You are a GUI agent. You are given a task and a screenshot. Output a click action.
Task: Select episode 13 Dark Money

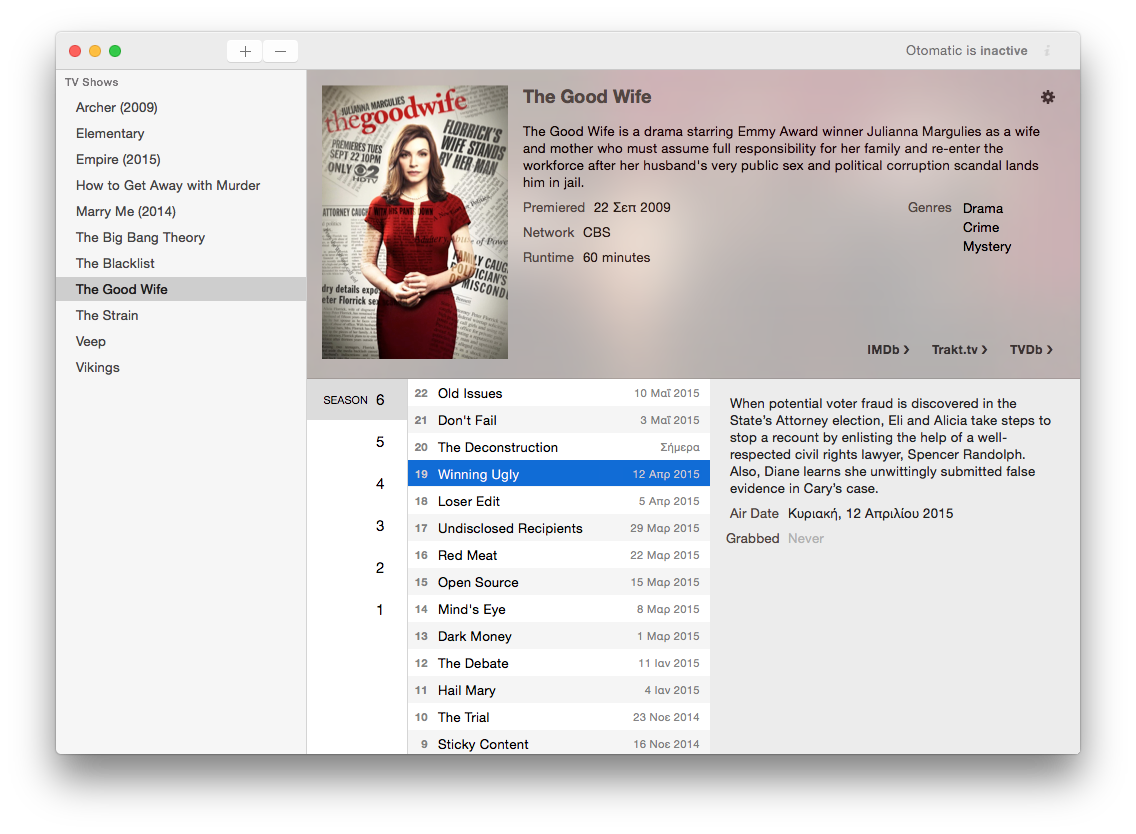[x=559, y=636]
